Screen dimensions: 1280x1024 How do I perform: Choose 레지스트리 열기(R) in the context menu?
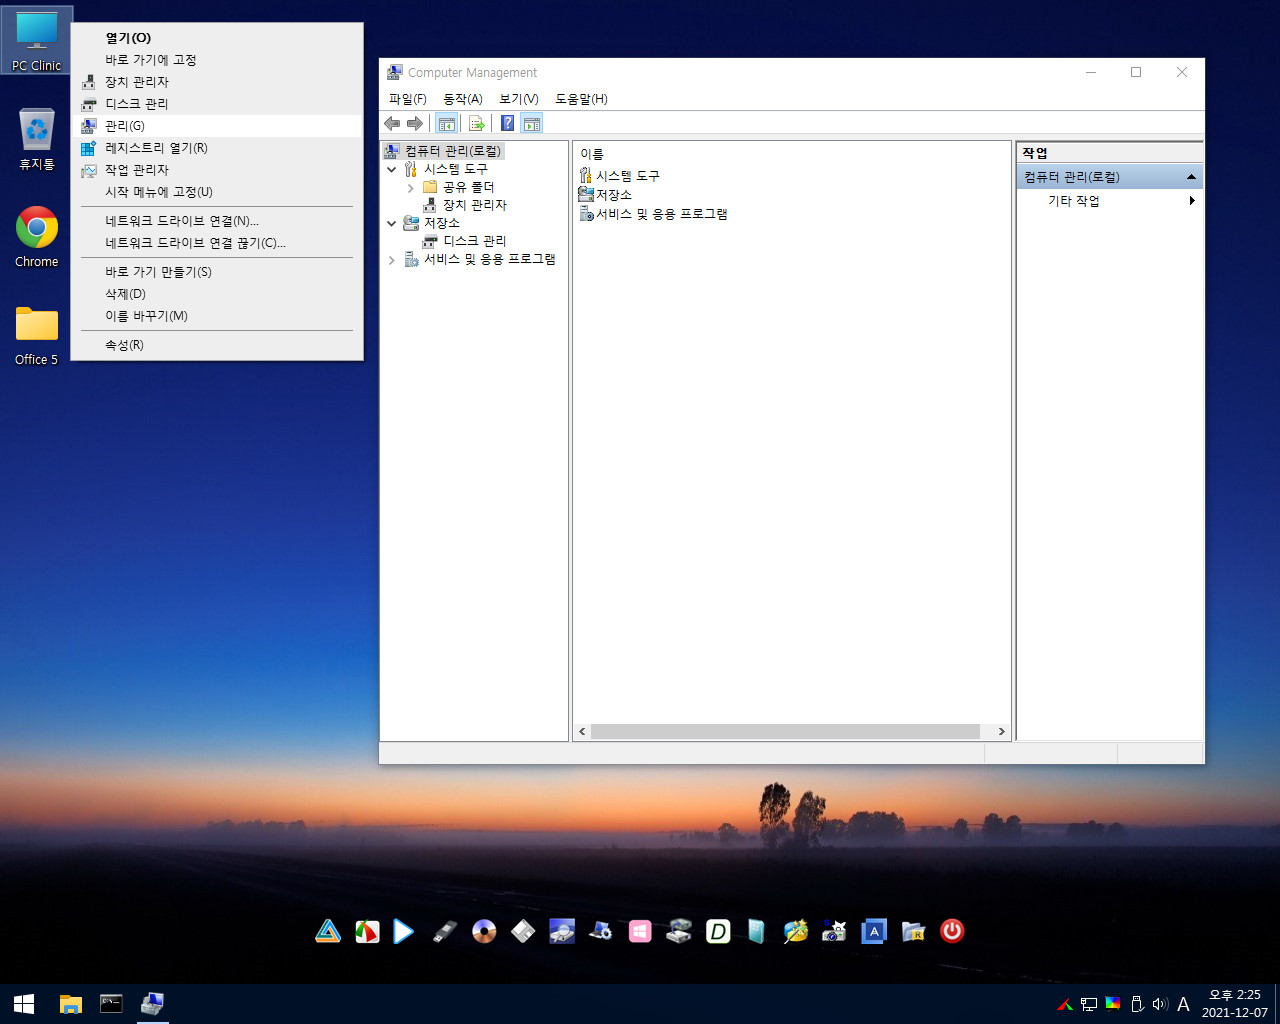(x=217, y=148)
